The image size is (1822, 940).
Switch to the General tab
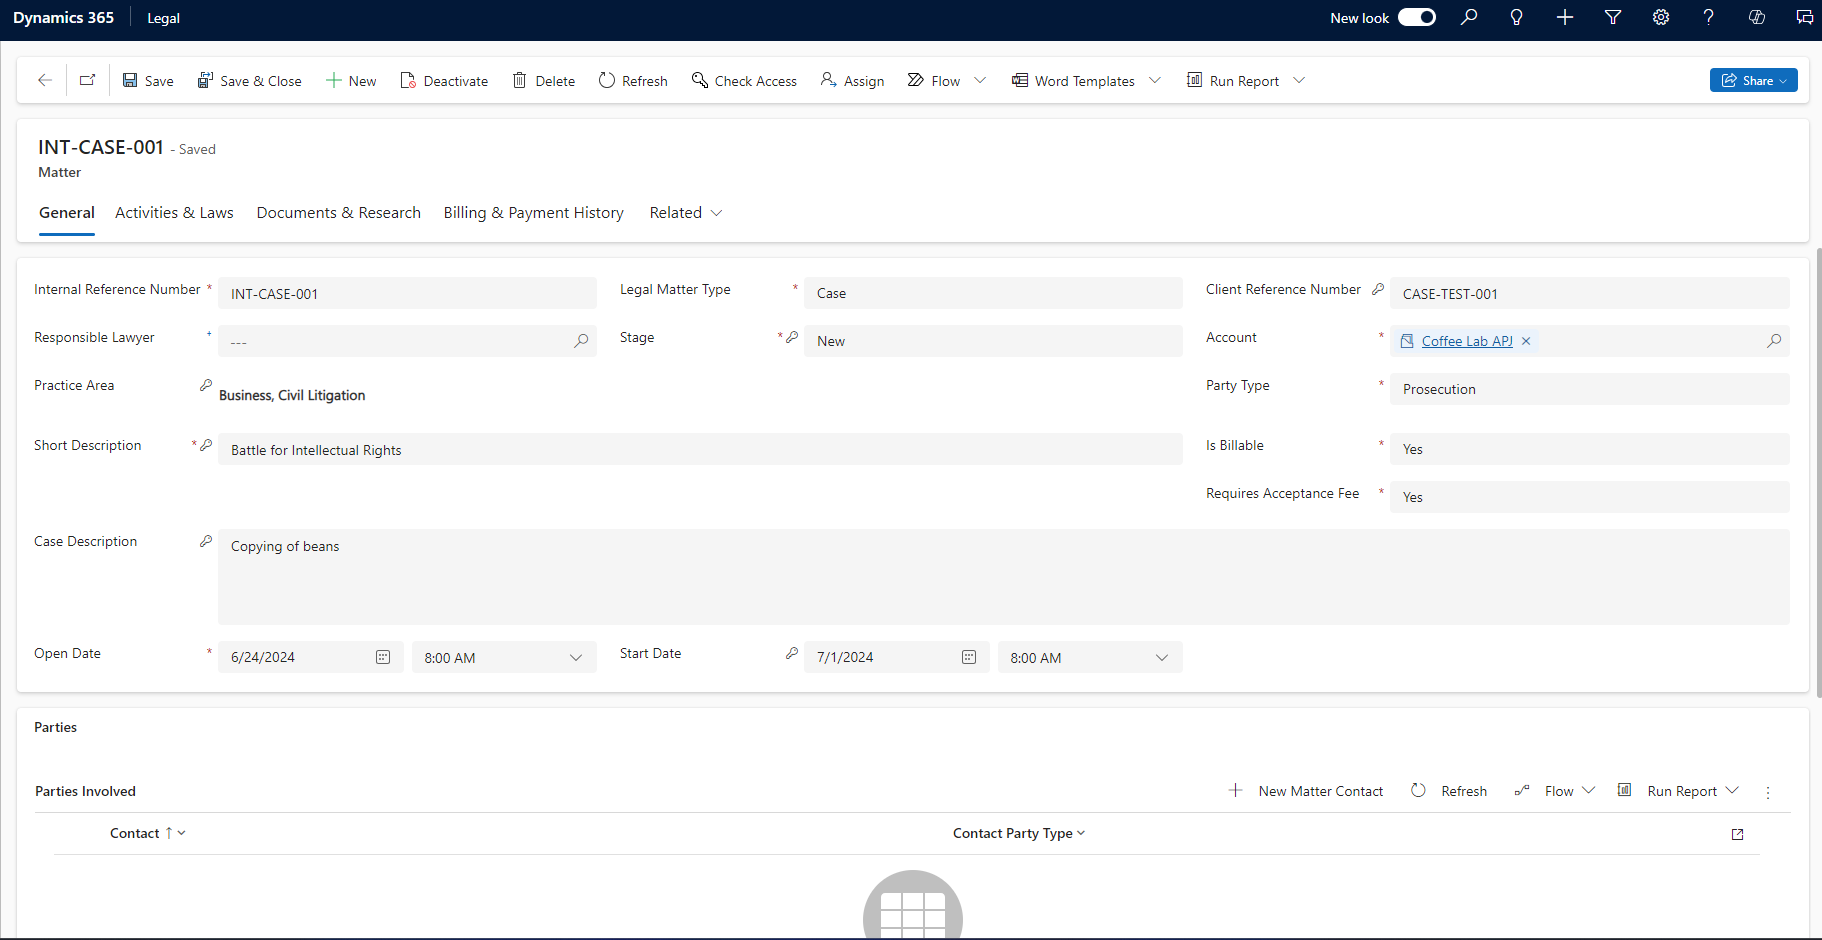click(67, 213)
